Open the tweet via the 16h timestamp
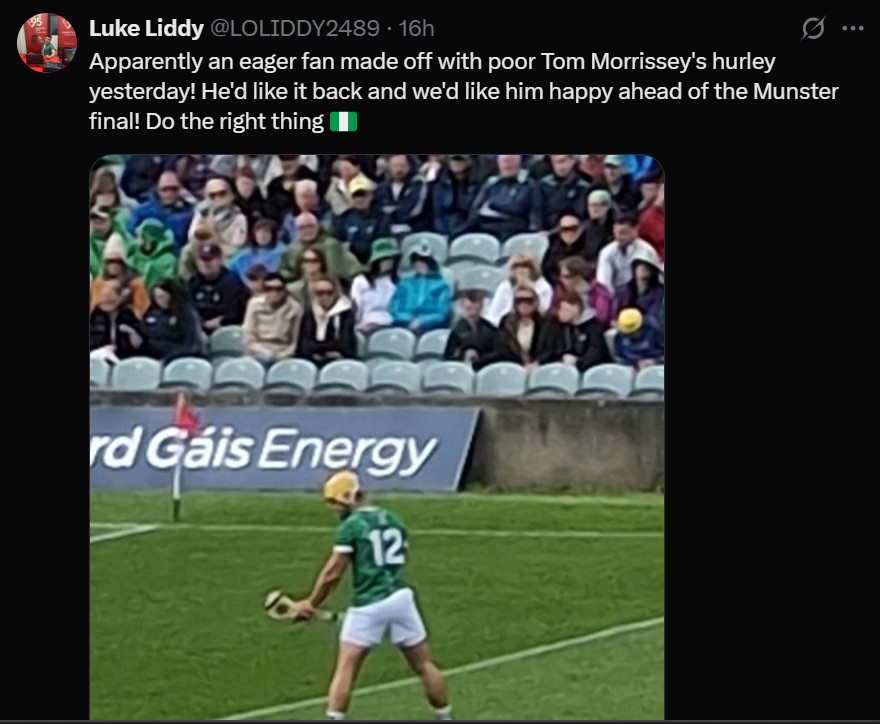880x724 pixels. click(x=416, y=28)
